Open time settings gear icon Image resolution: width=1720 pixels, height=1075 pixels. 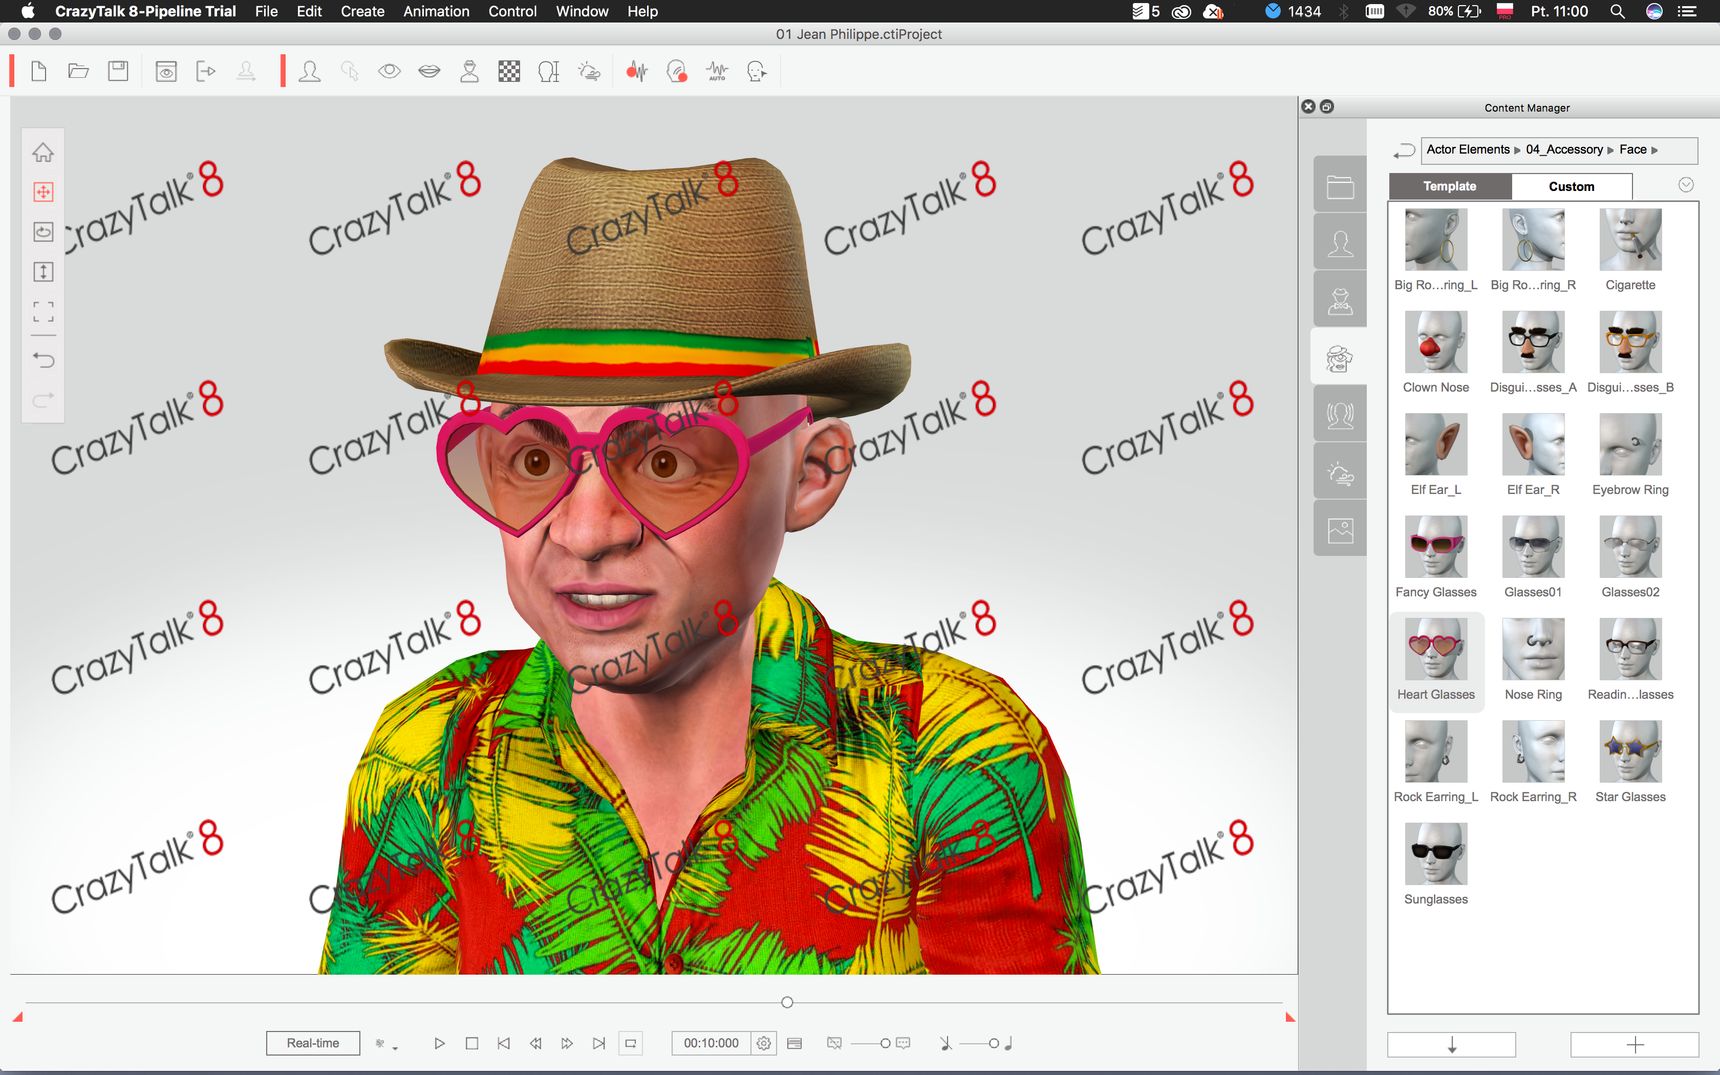(763, 1043)
